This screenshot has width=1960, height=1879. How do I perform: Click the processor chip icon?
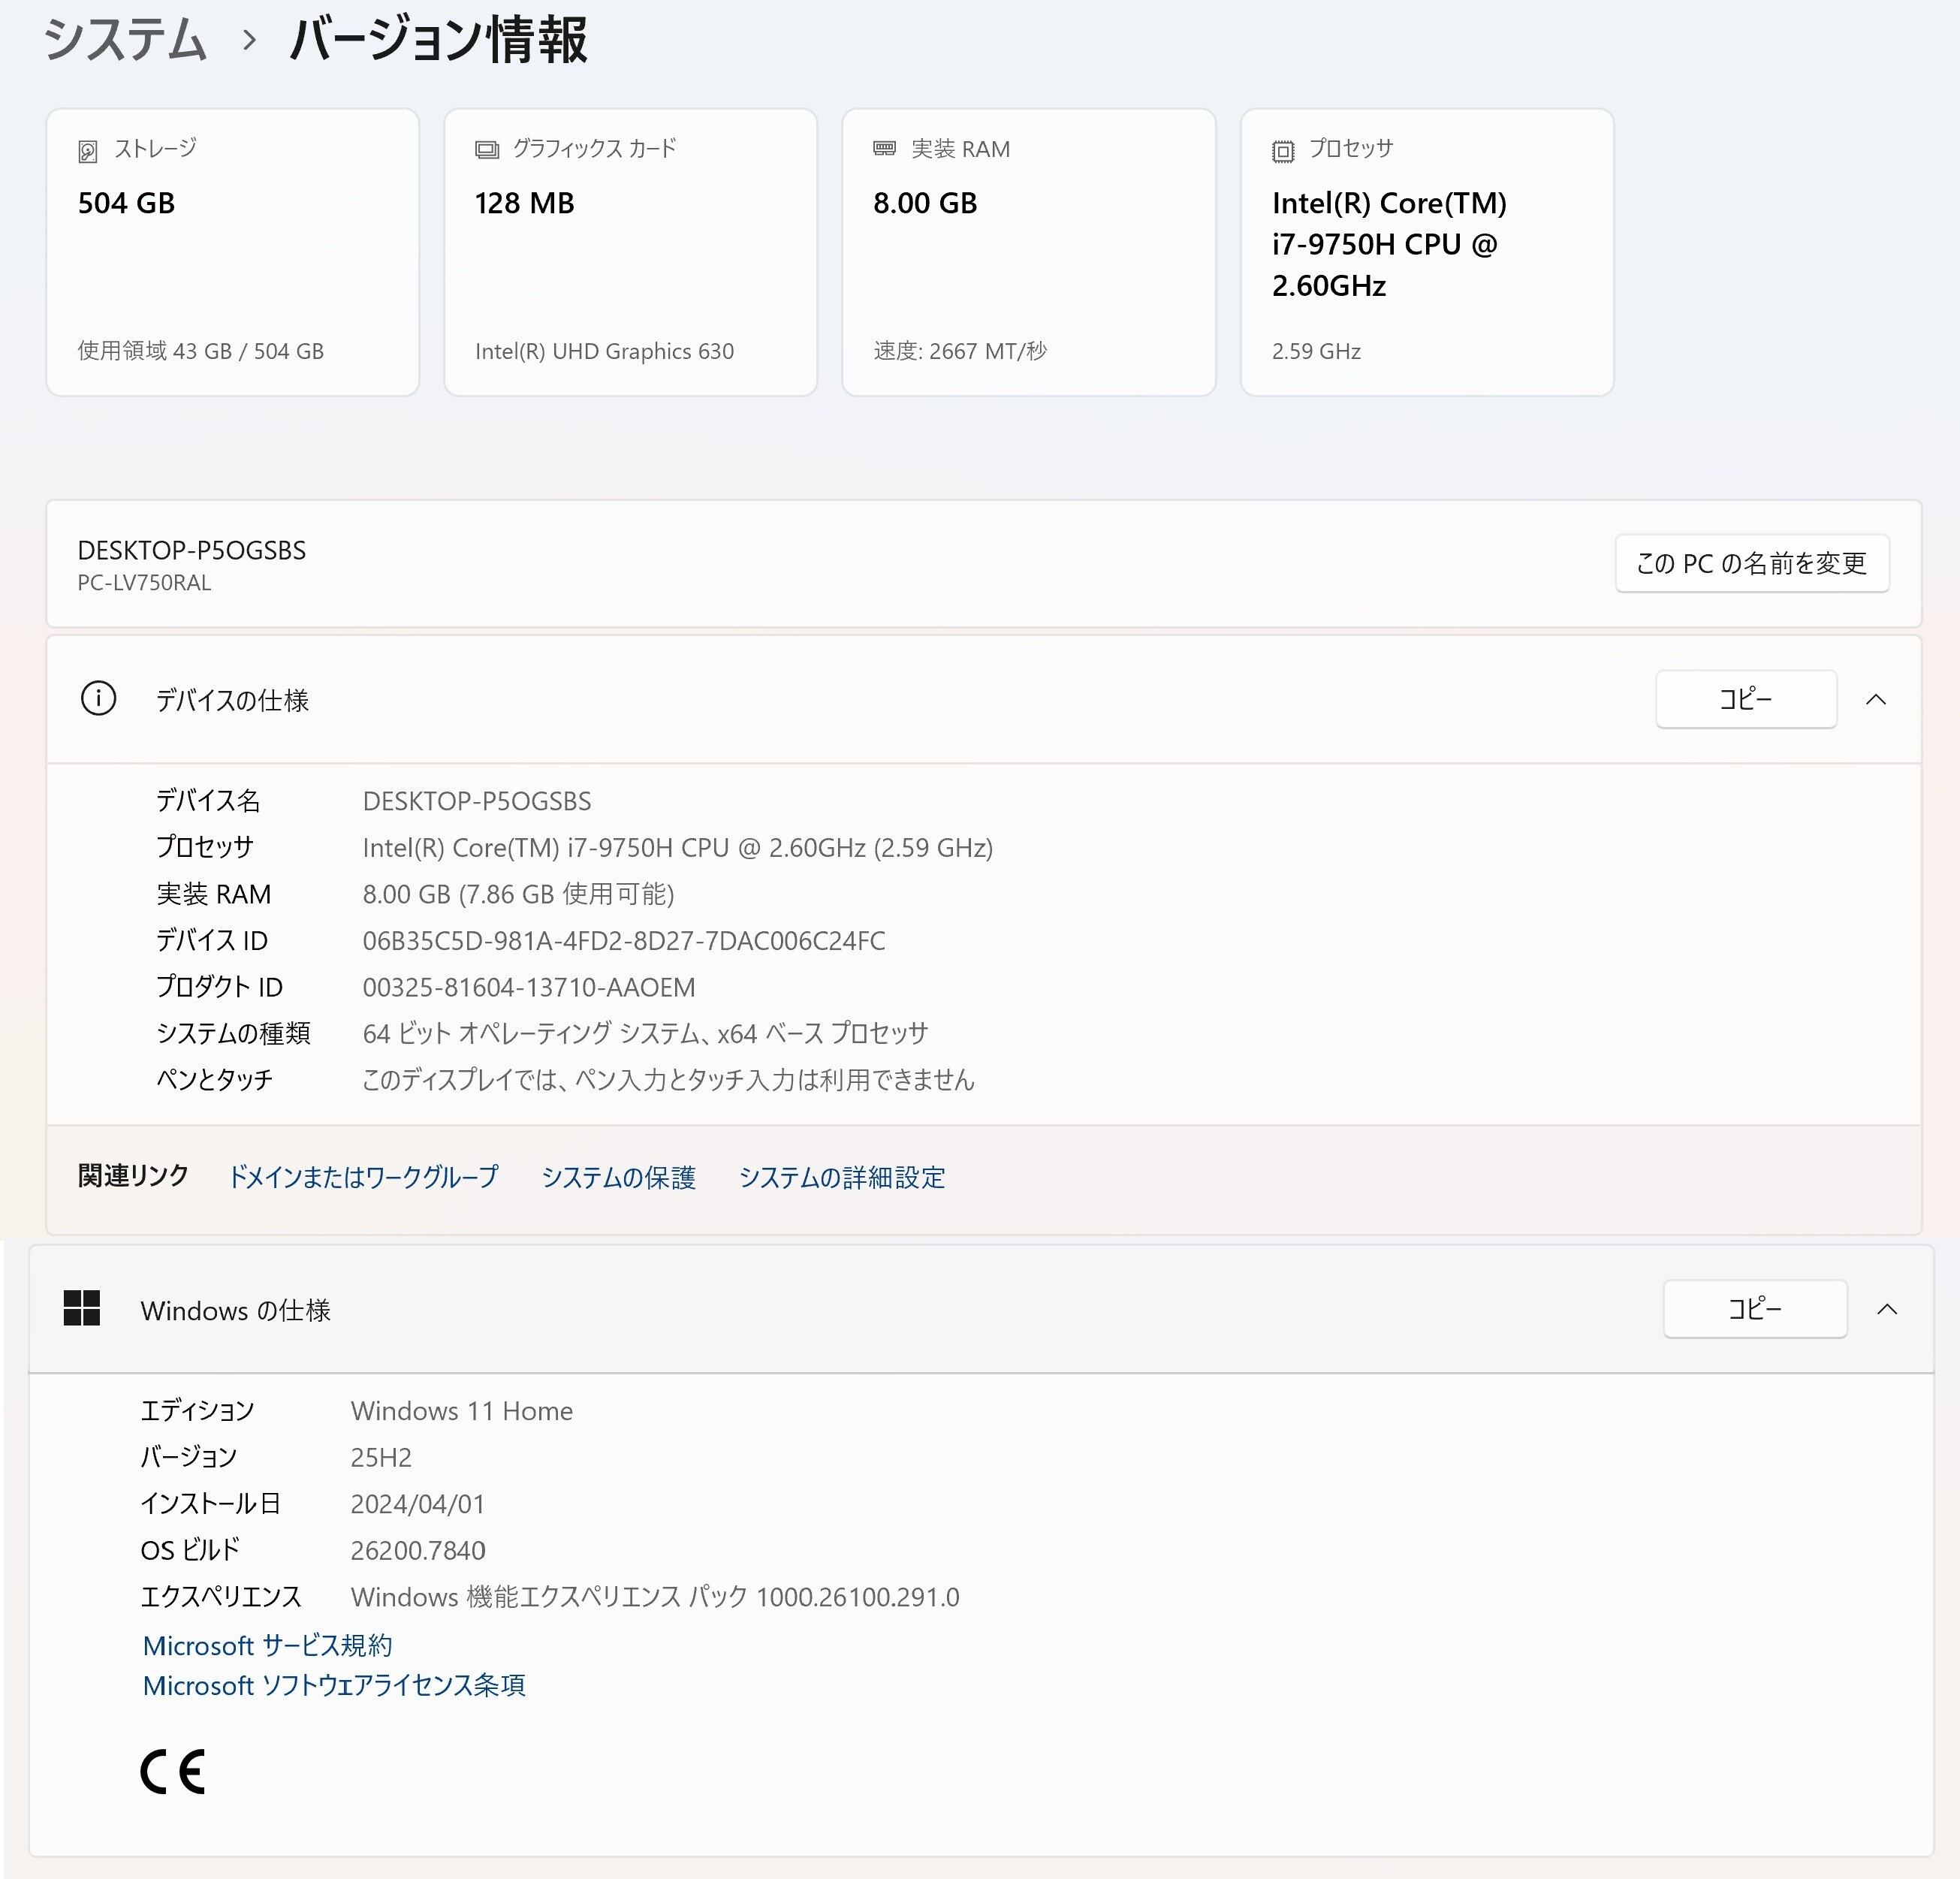click(1283, 151)
